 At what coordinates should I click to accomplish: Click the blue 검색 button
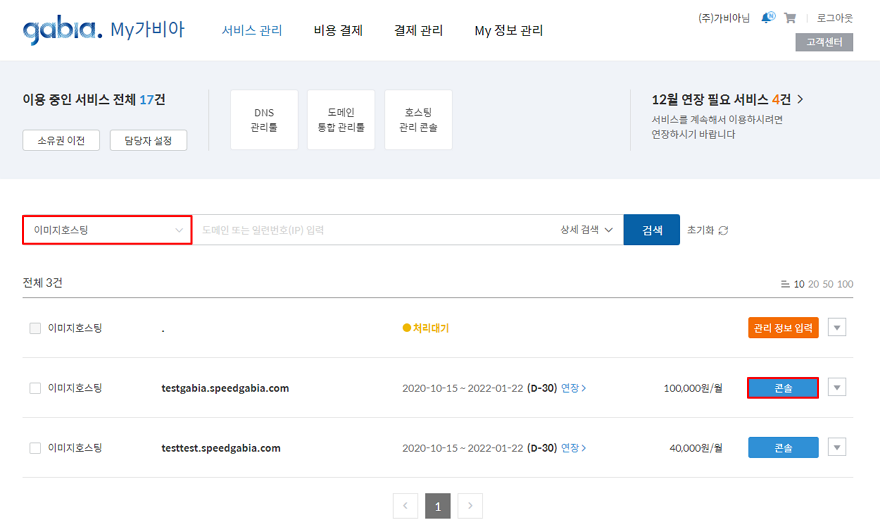pos(652,230)
